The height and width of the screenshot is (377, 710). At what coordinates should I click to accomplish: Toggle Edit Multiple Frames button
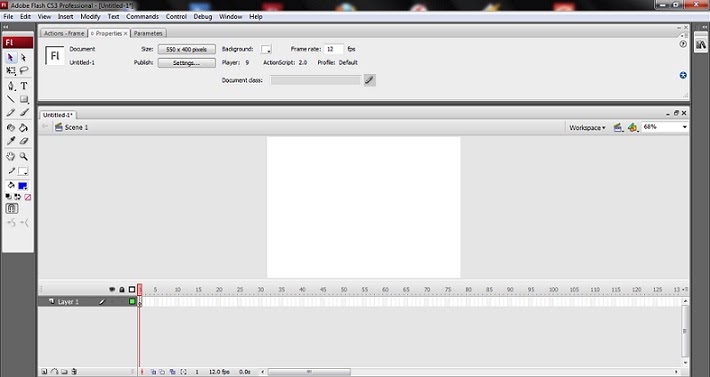[x=173, y=372]
